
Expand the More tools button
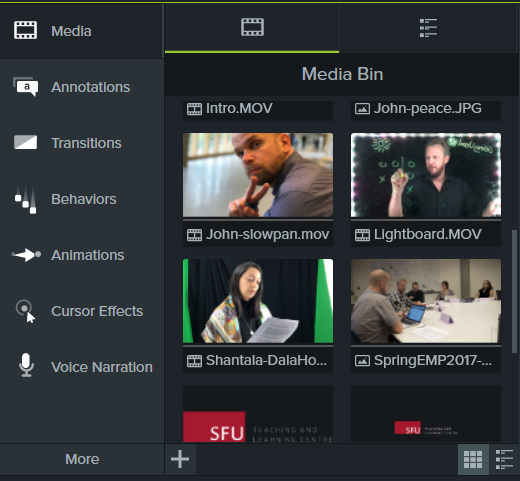click(82, 459)
